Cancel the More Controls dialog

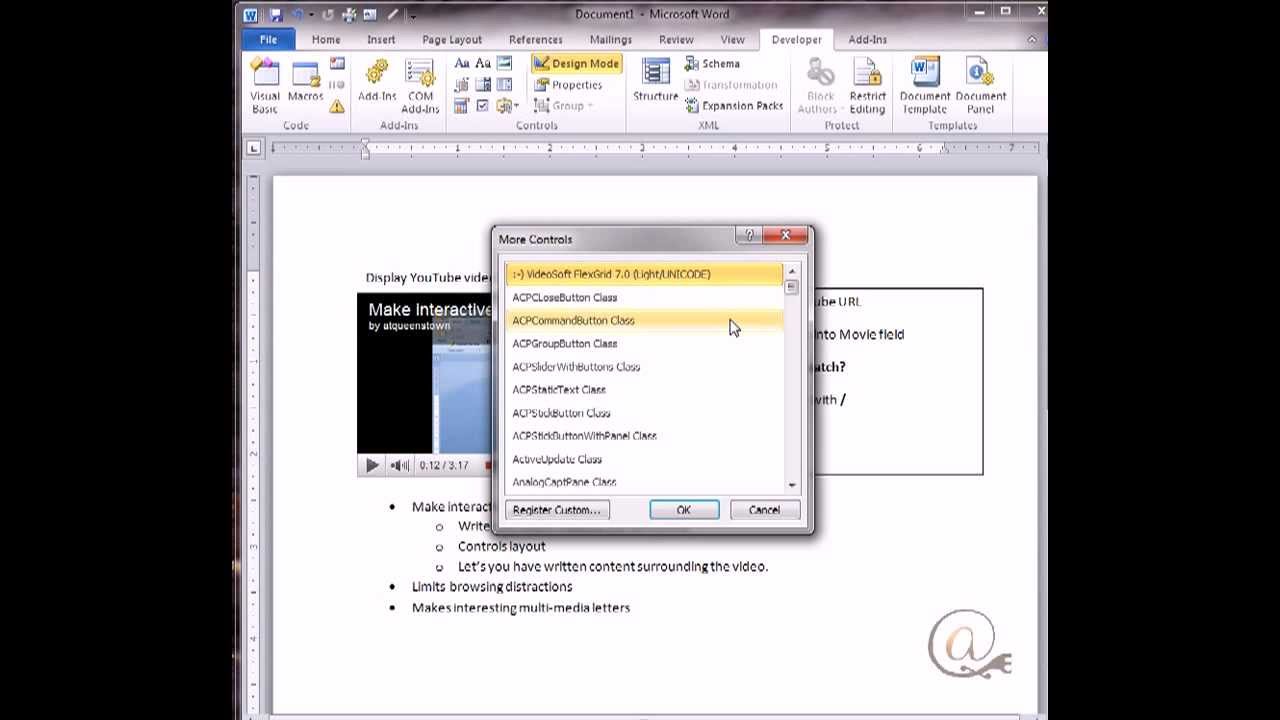pyautogui.click(x=764, y=510)
